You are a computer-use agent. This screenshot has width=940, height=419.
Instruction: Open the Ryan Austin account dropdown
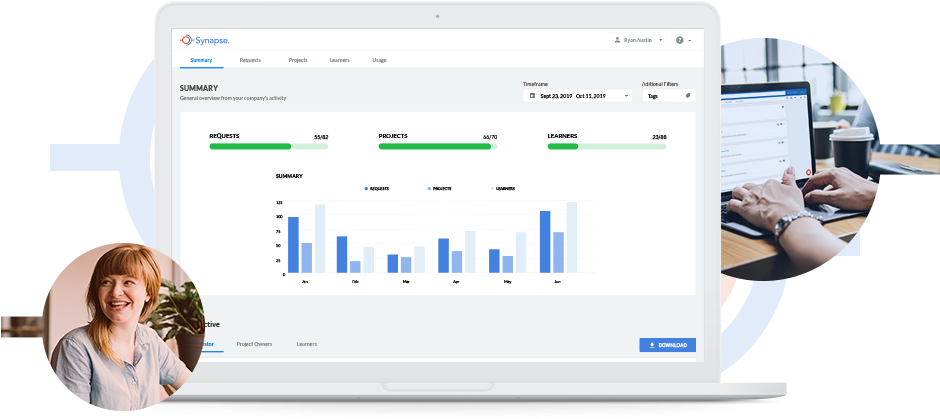coord(638,40)
